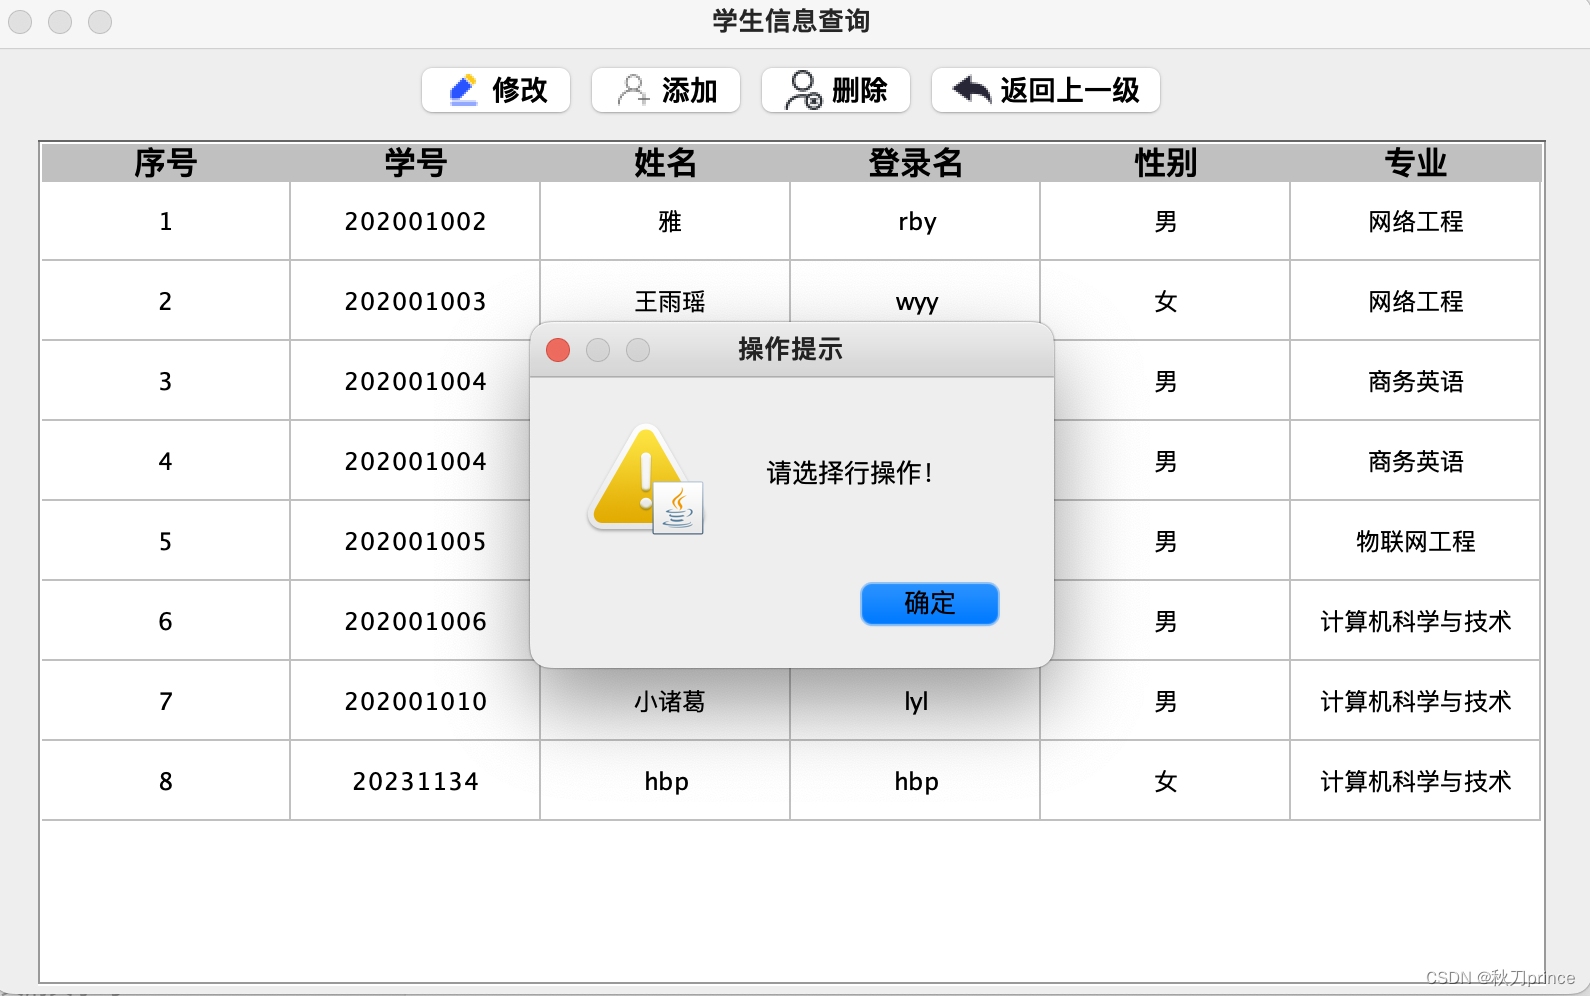
Task: Click the back arrow icon on 返回上一级
Action: tap(971, 90)
